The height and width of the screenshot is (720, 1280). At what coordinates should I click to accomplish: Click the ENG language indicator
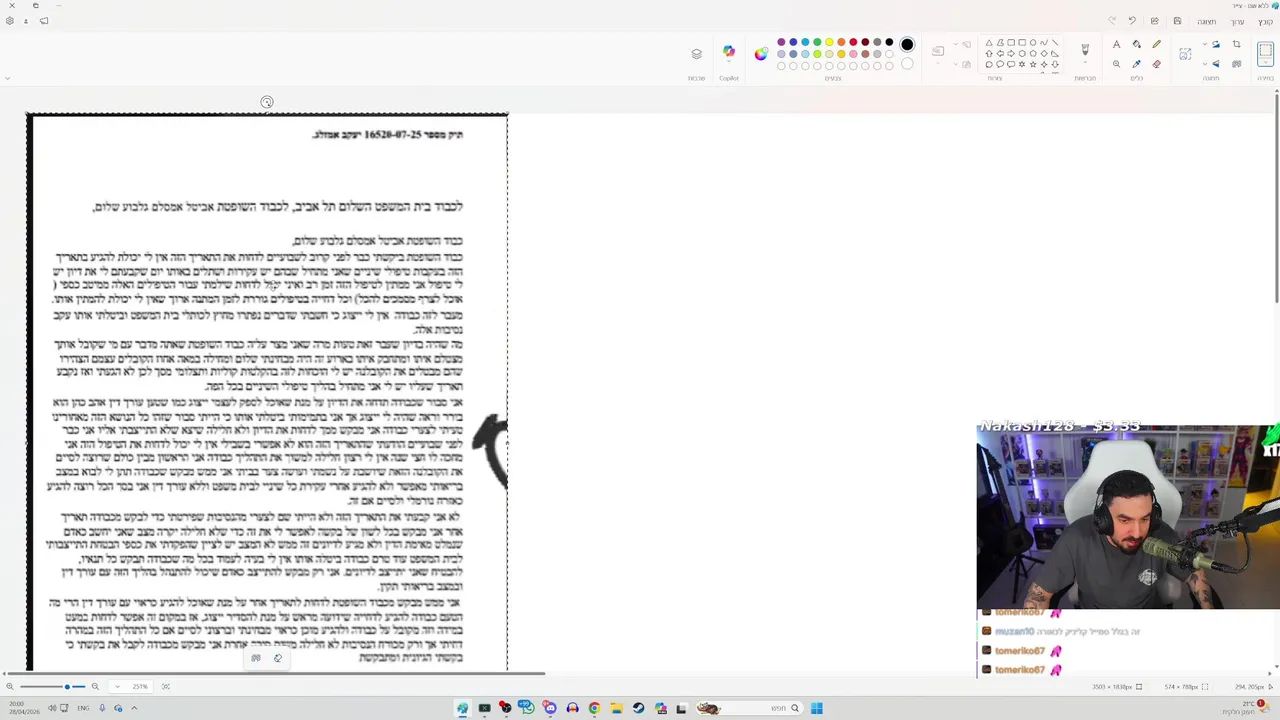point(83,708)
